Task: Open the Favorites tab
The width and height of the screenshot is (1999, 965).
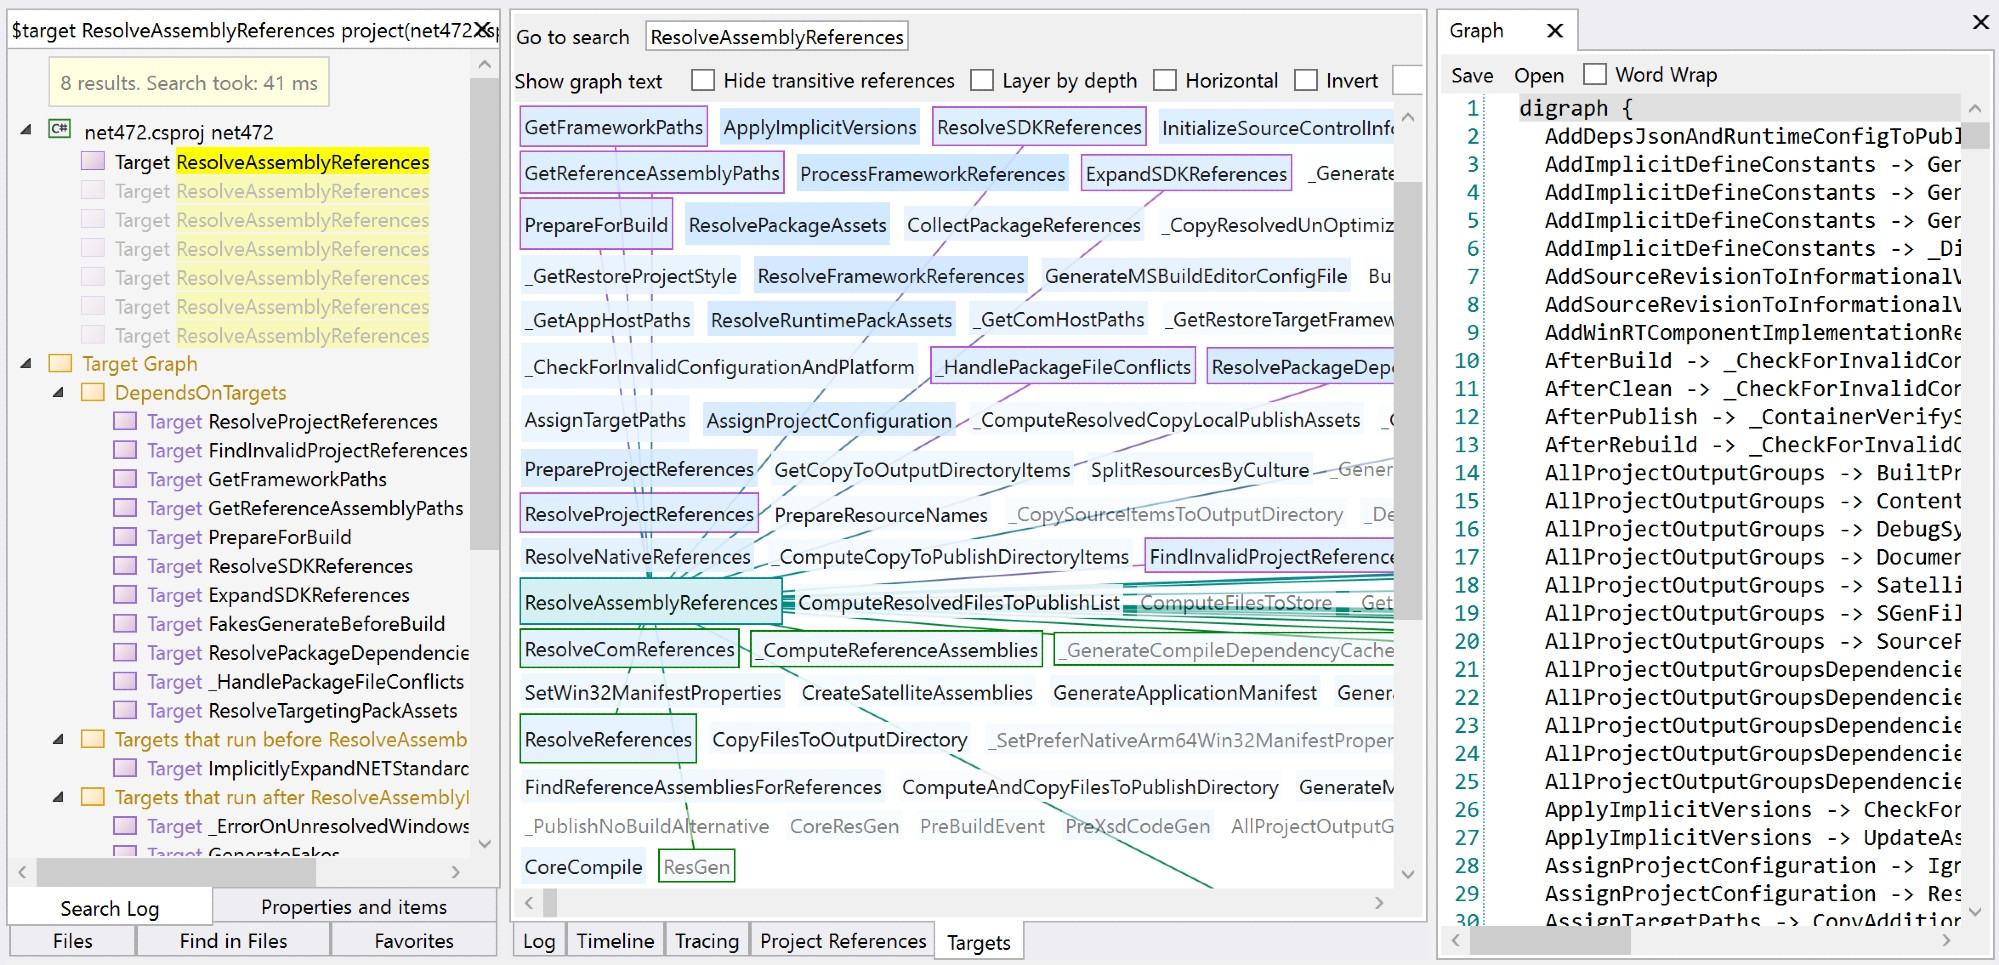Action: pyautogui.click(x=414, y=941)
